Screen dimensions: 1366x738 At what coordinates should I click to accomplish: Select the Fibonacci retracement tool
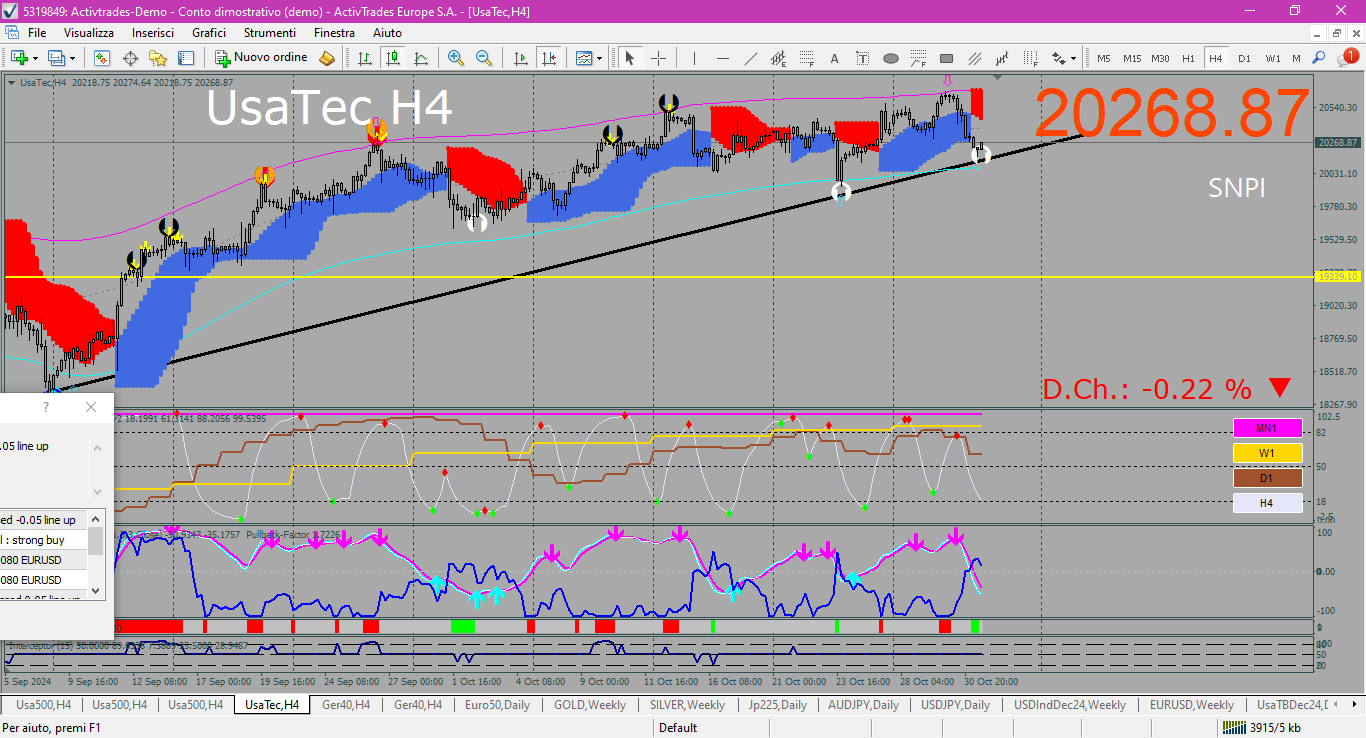click(807, 58)
